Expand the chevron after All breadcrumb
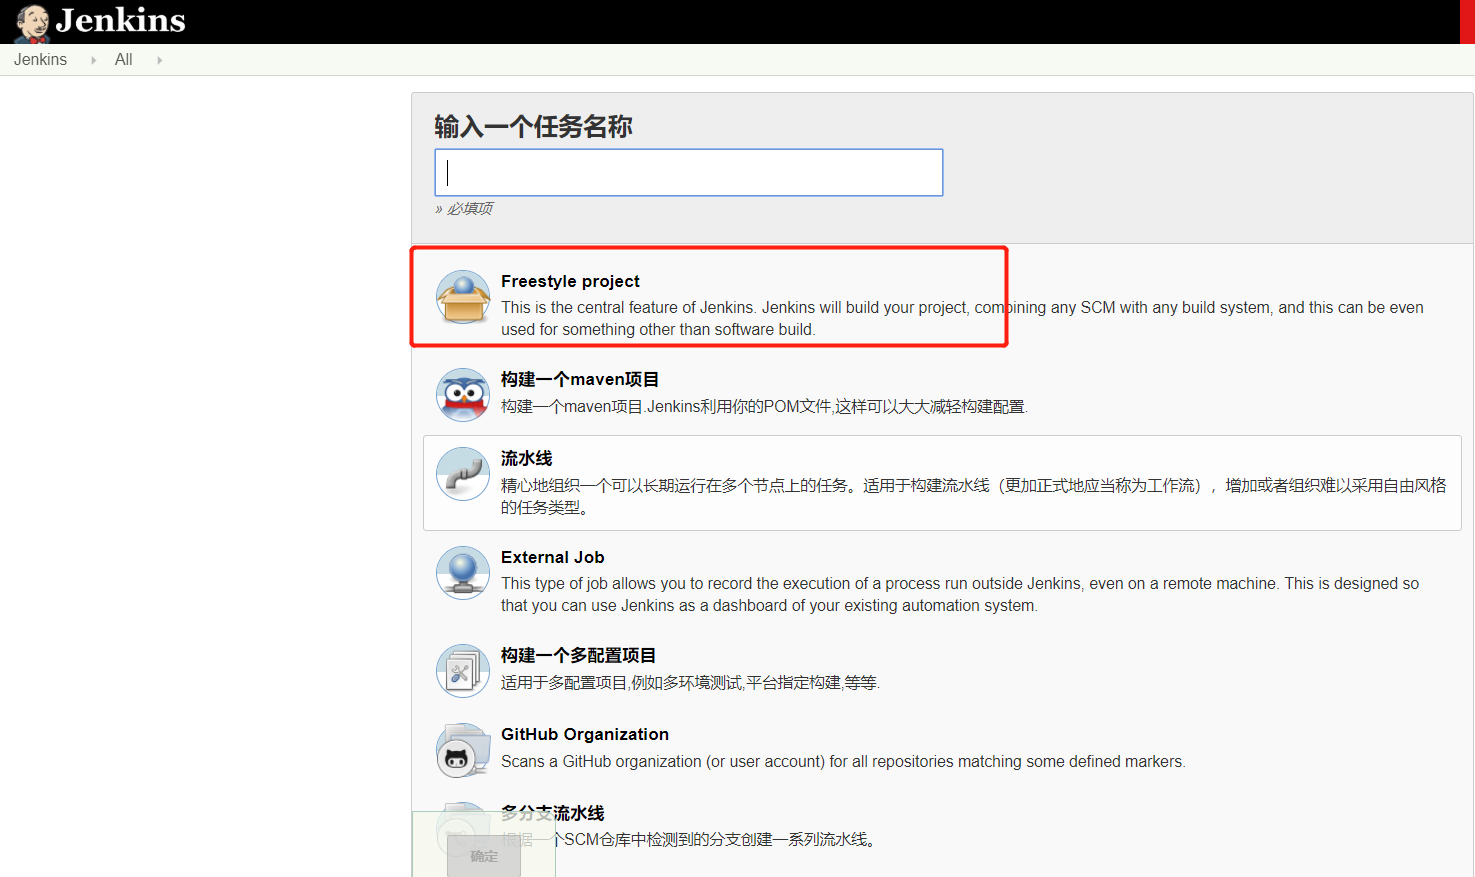This screenshot has height=877, width=1475. point(158,59)
